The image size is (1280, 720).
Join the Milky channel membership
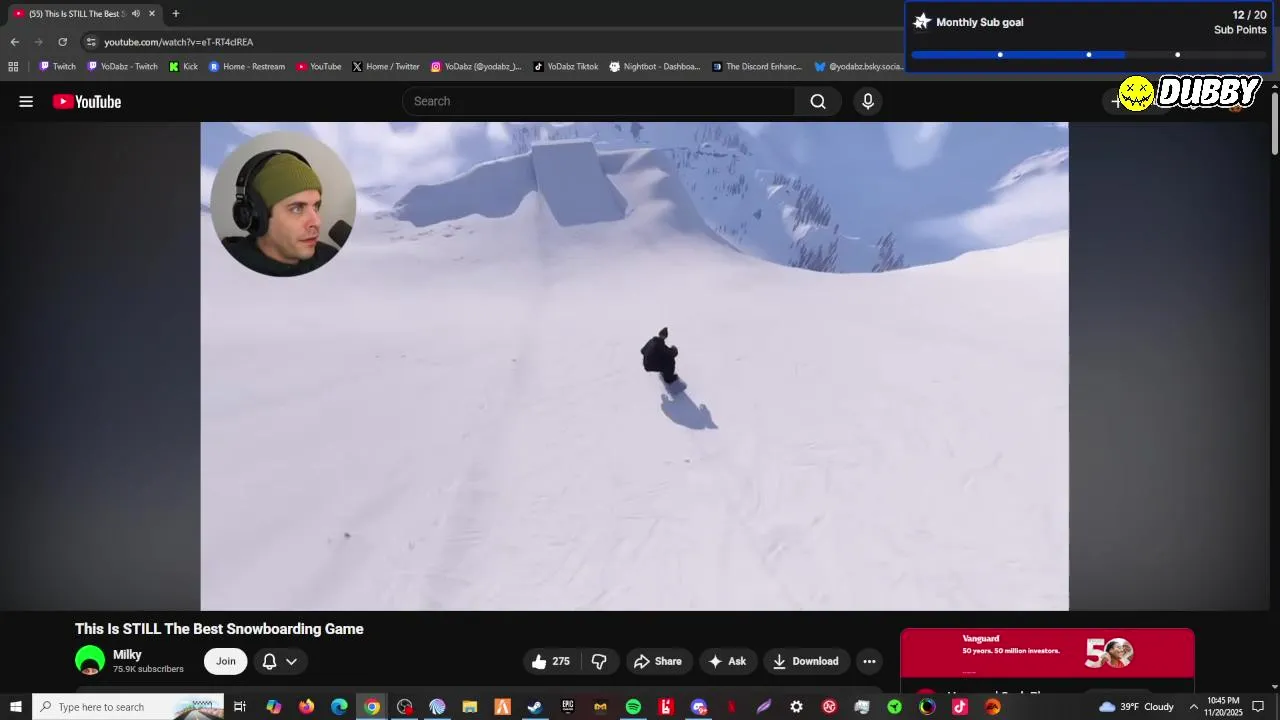[226, 661]
